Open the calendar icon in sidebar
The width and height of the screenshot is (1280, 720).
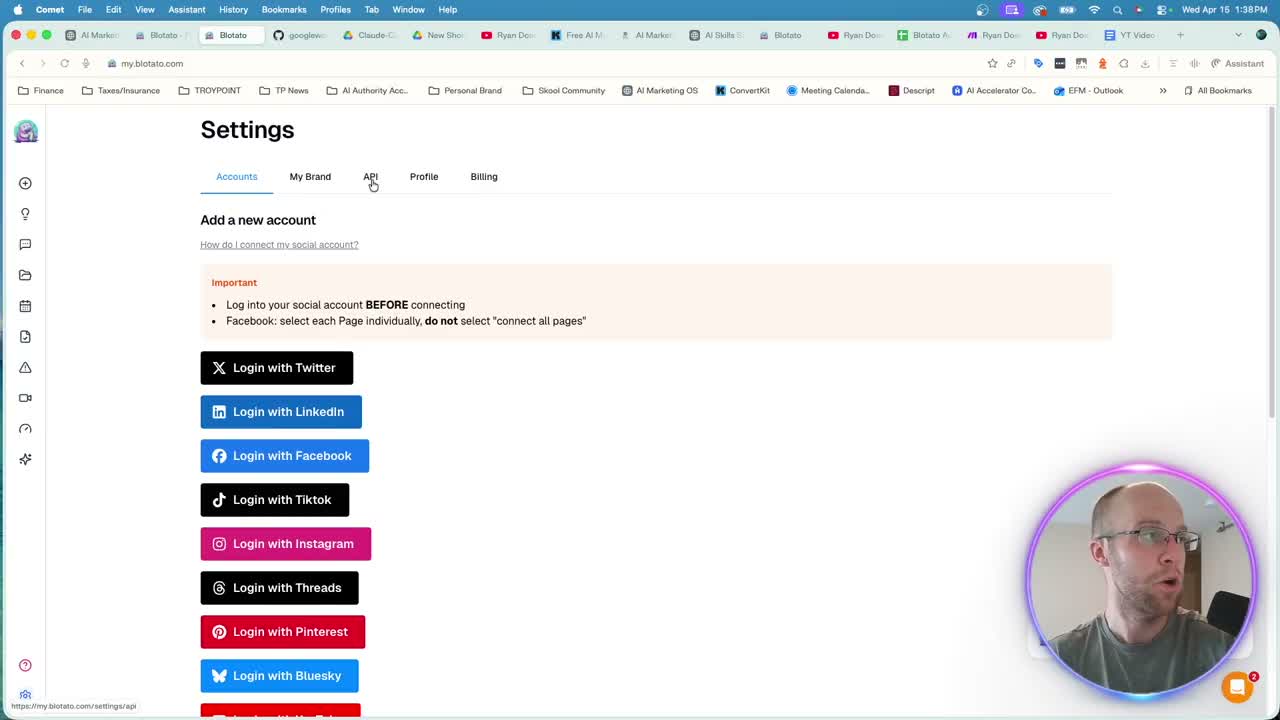click(x=25, y=306)
